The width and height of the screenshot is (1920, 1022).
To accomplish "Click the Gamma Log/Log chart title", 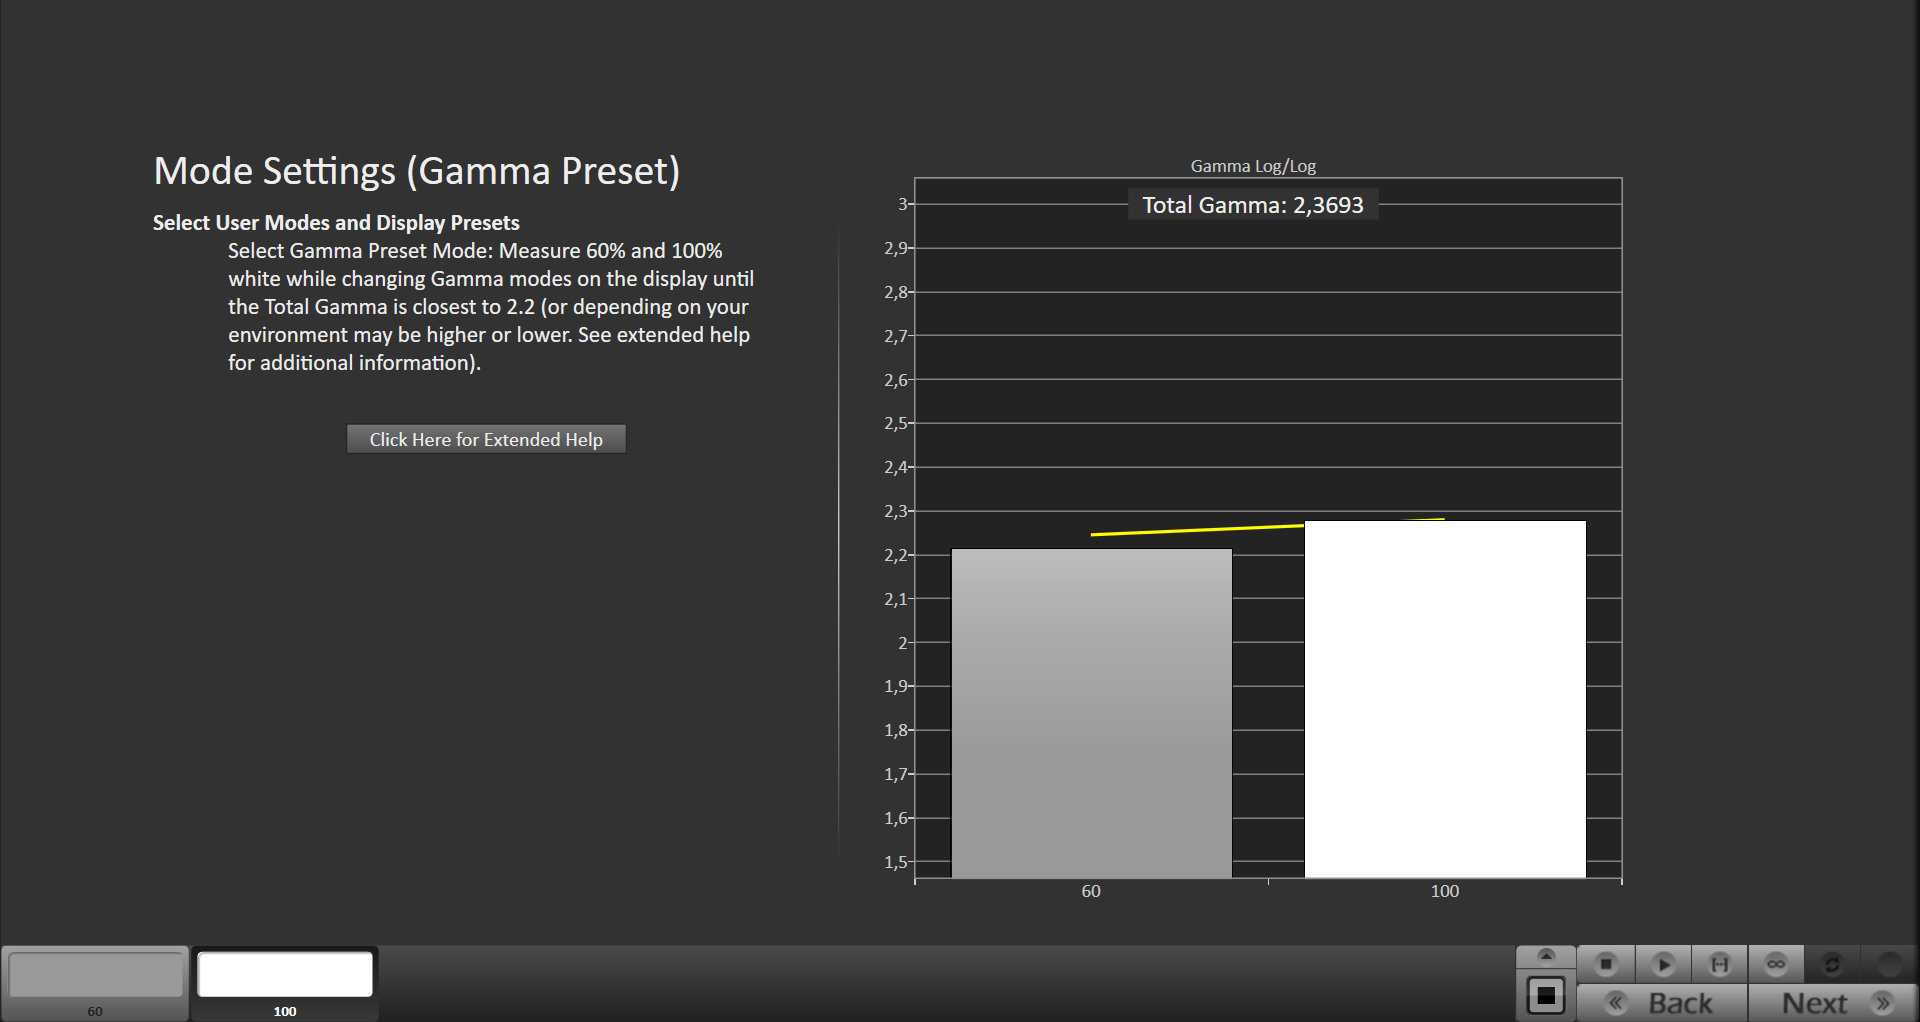I will pos(1253,166).
